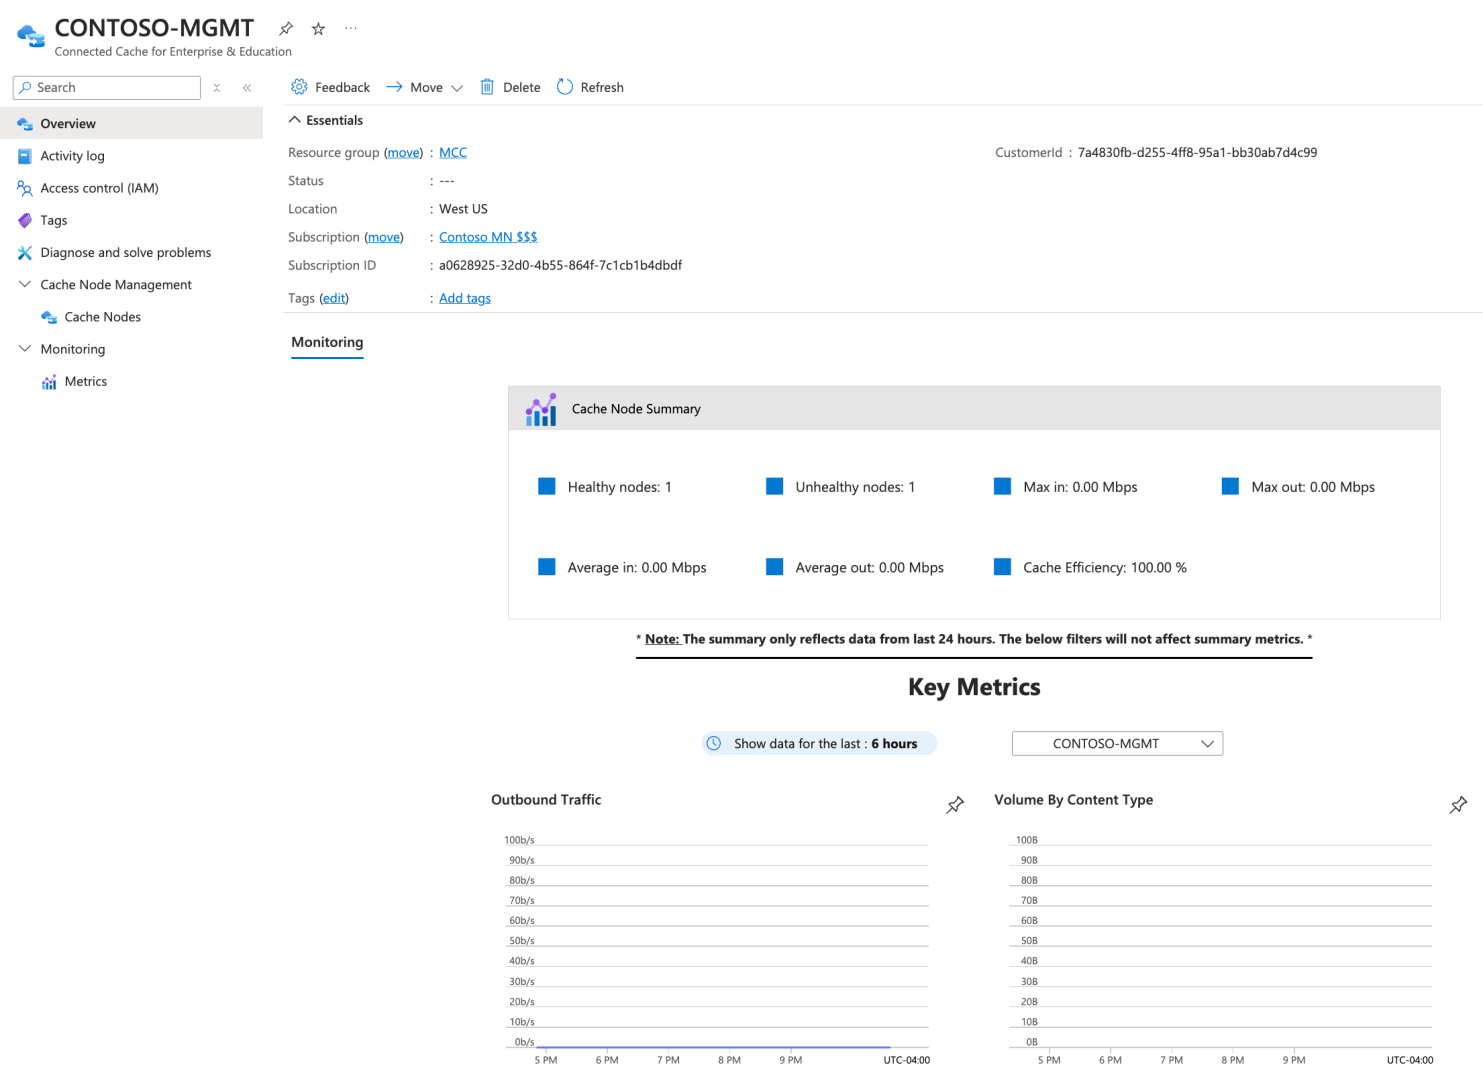Select the Monitoring tab

click(x=327, y=342)
